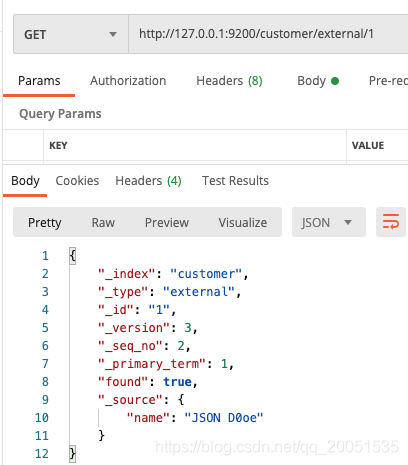Switch response view to Raw
408x465 pixels.
[x=103, y=222]
